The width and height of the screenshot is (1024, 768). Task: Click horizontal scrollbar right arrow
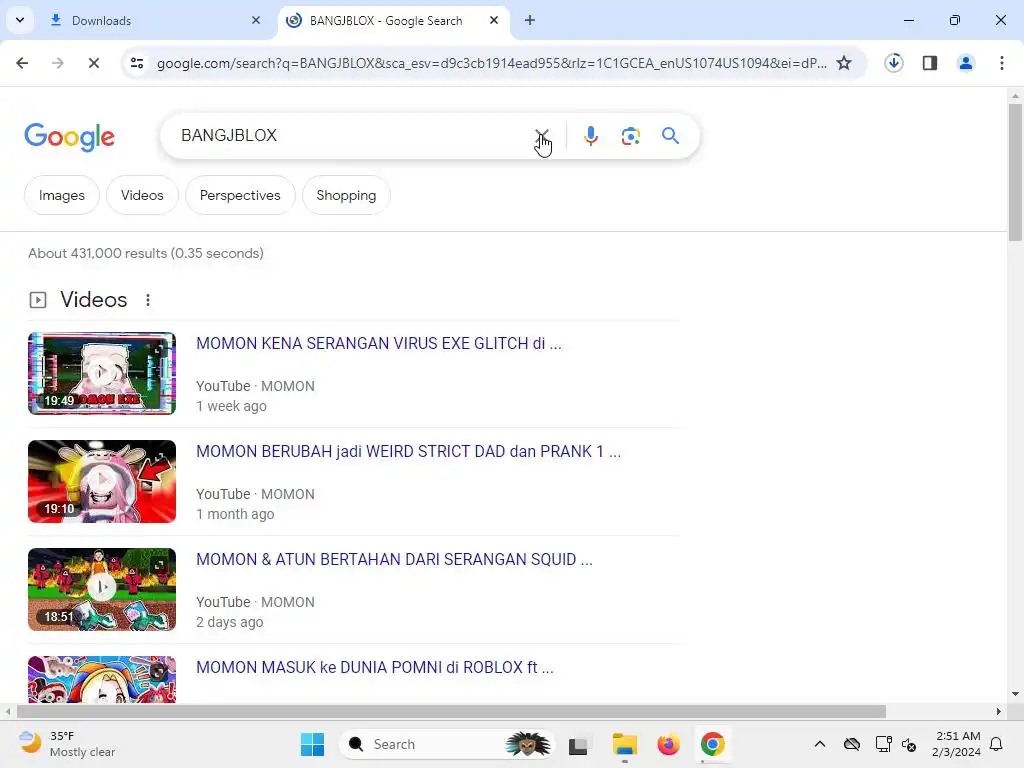click(x=999, y=711)
